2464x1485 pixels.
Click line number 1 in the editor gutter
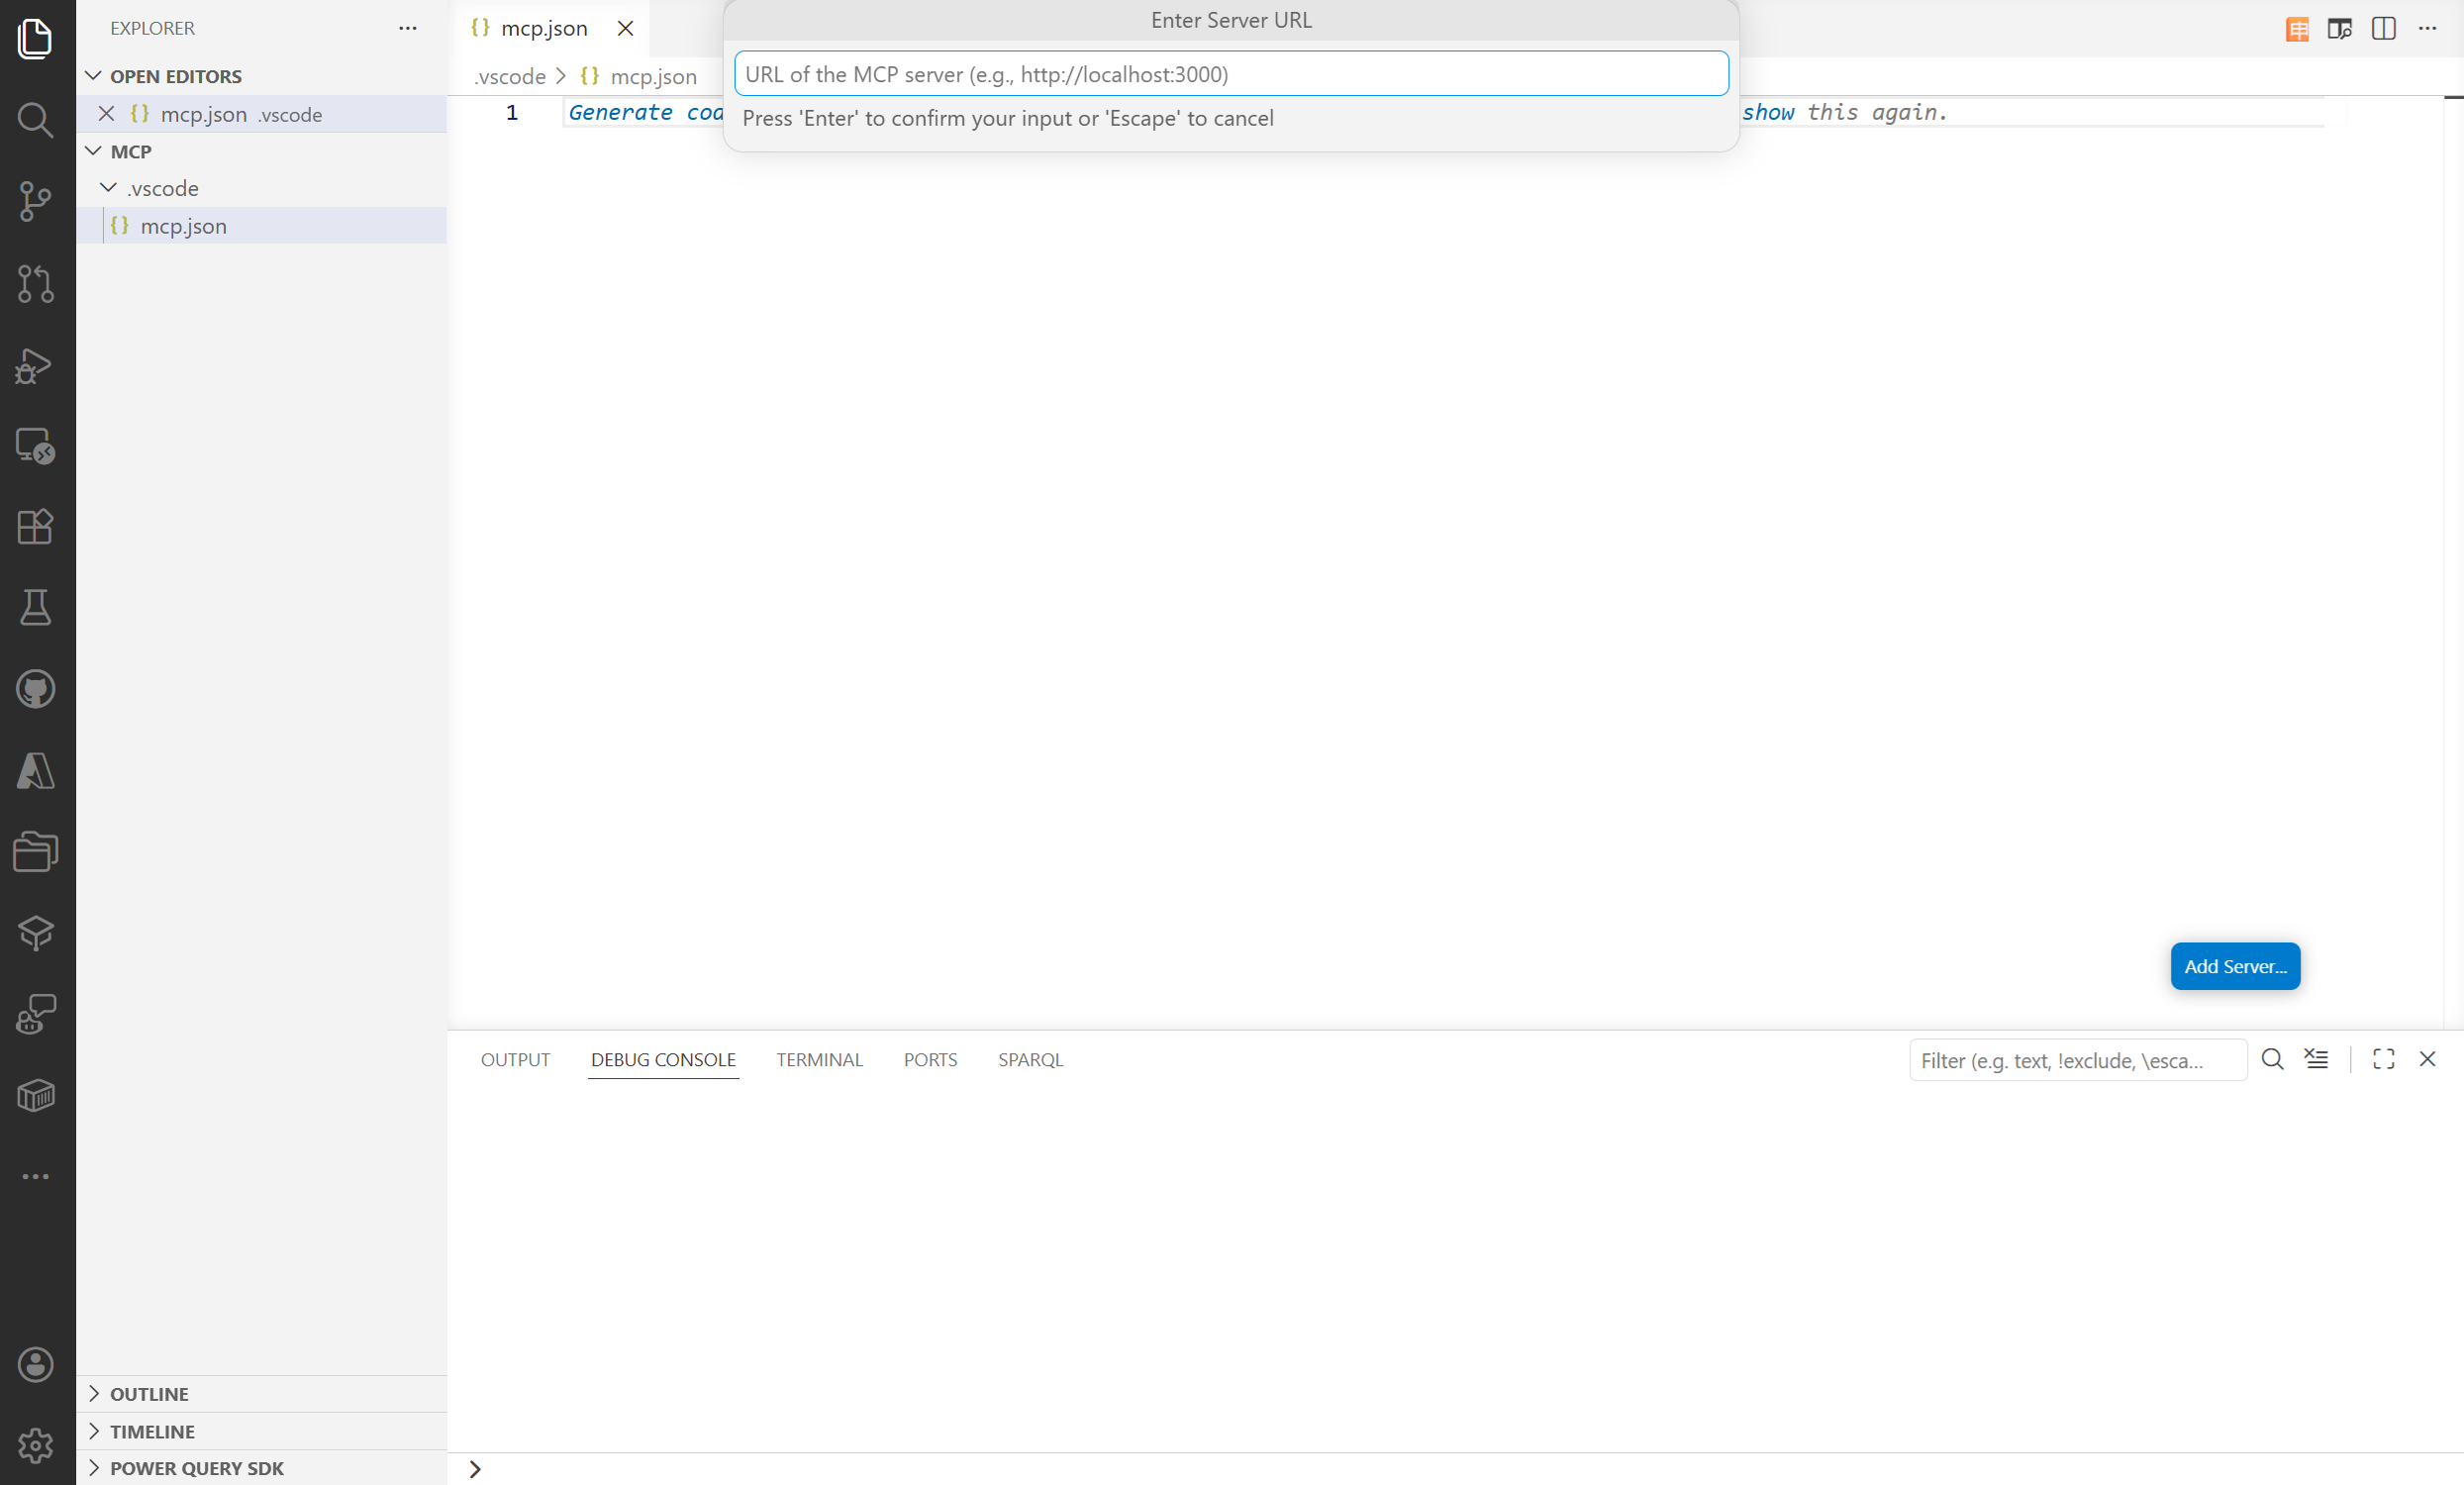(512, 113)
